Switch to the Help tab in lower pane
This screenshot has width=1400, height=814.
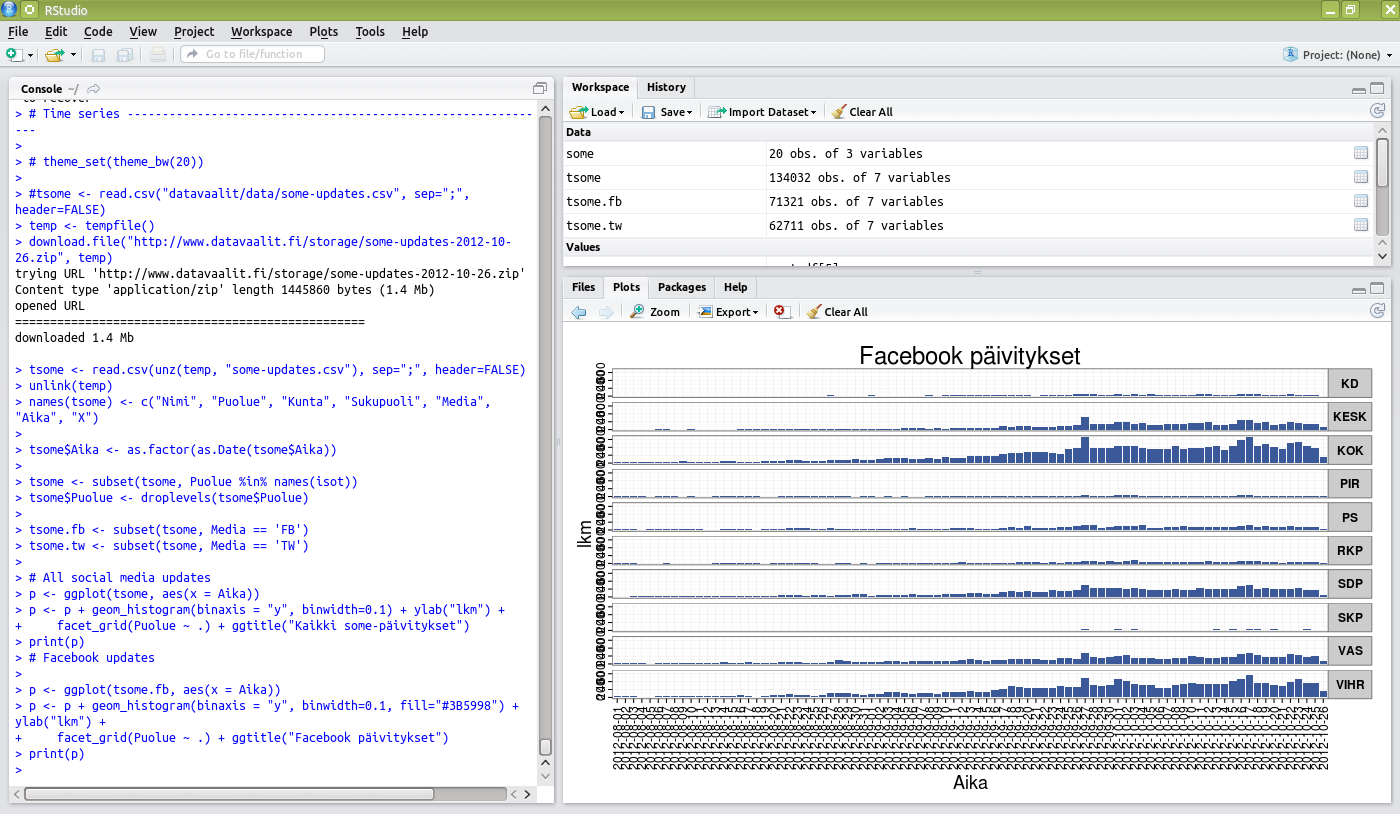tap(735, 287)
